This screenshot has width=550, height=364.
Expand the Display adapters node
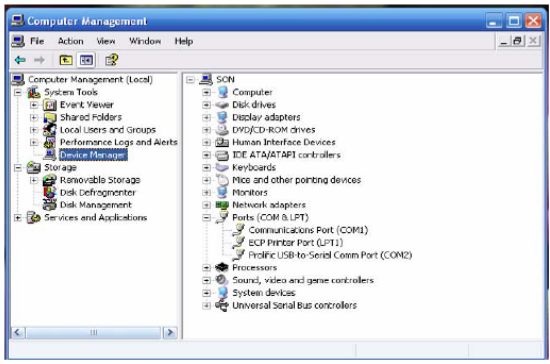[207, 117]
